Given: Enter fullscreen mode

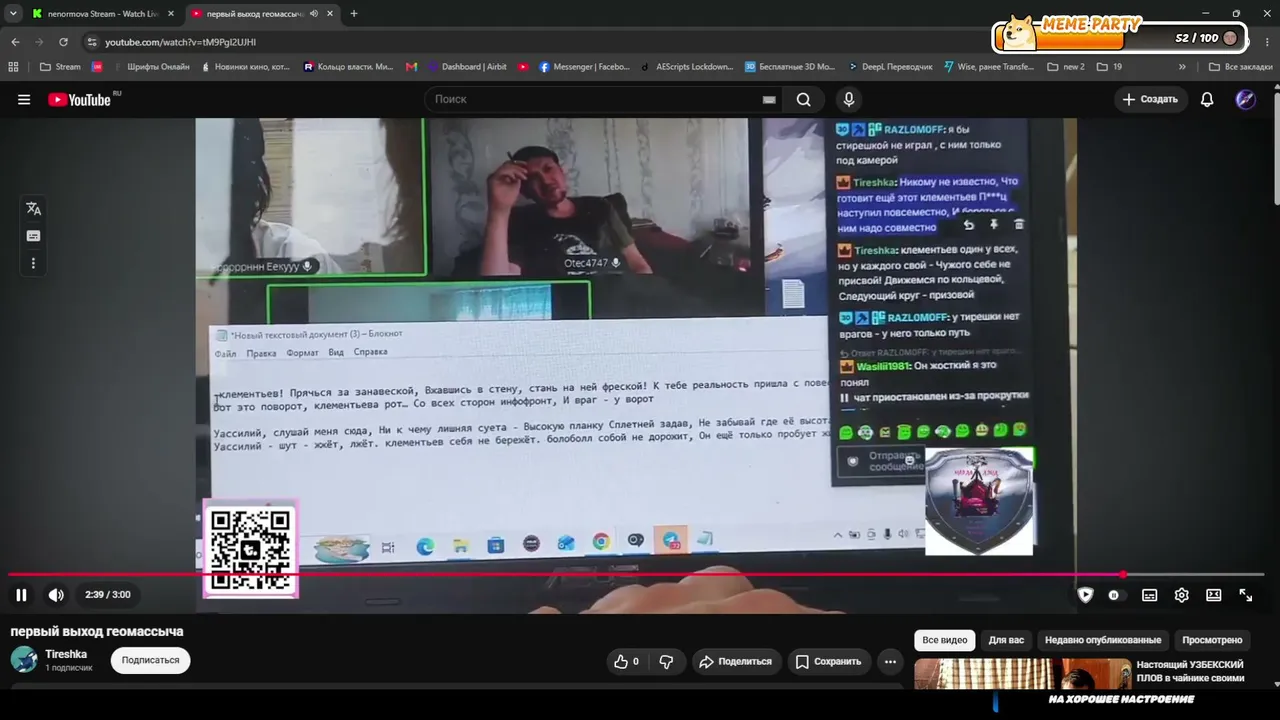Looking at the screenshot, I should (x=1246, y=595).
